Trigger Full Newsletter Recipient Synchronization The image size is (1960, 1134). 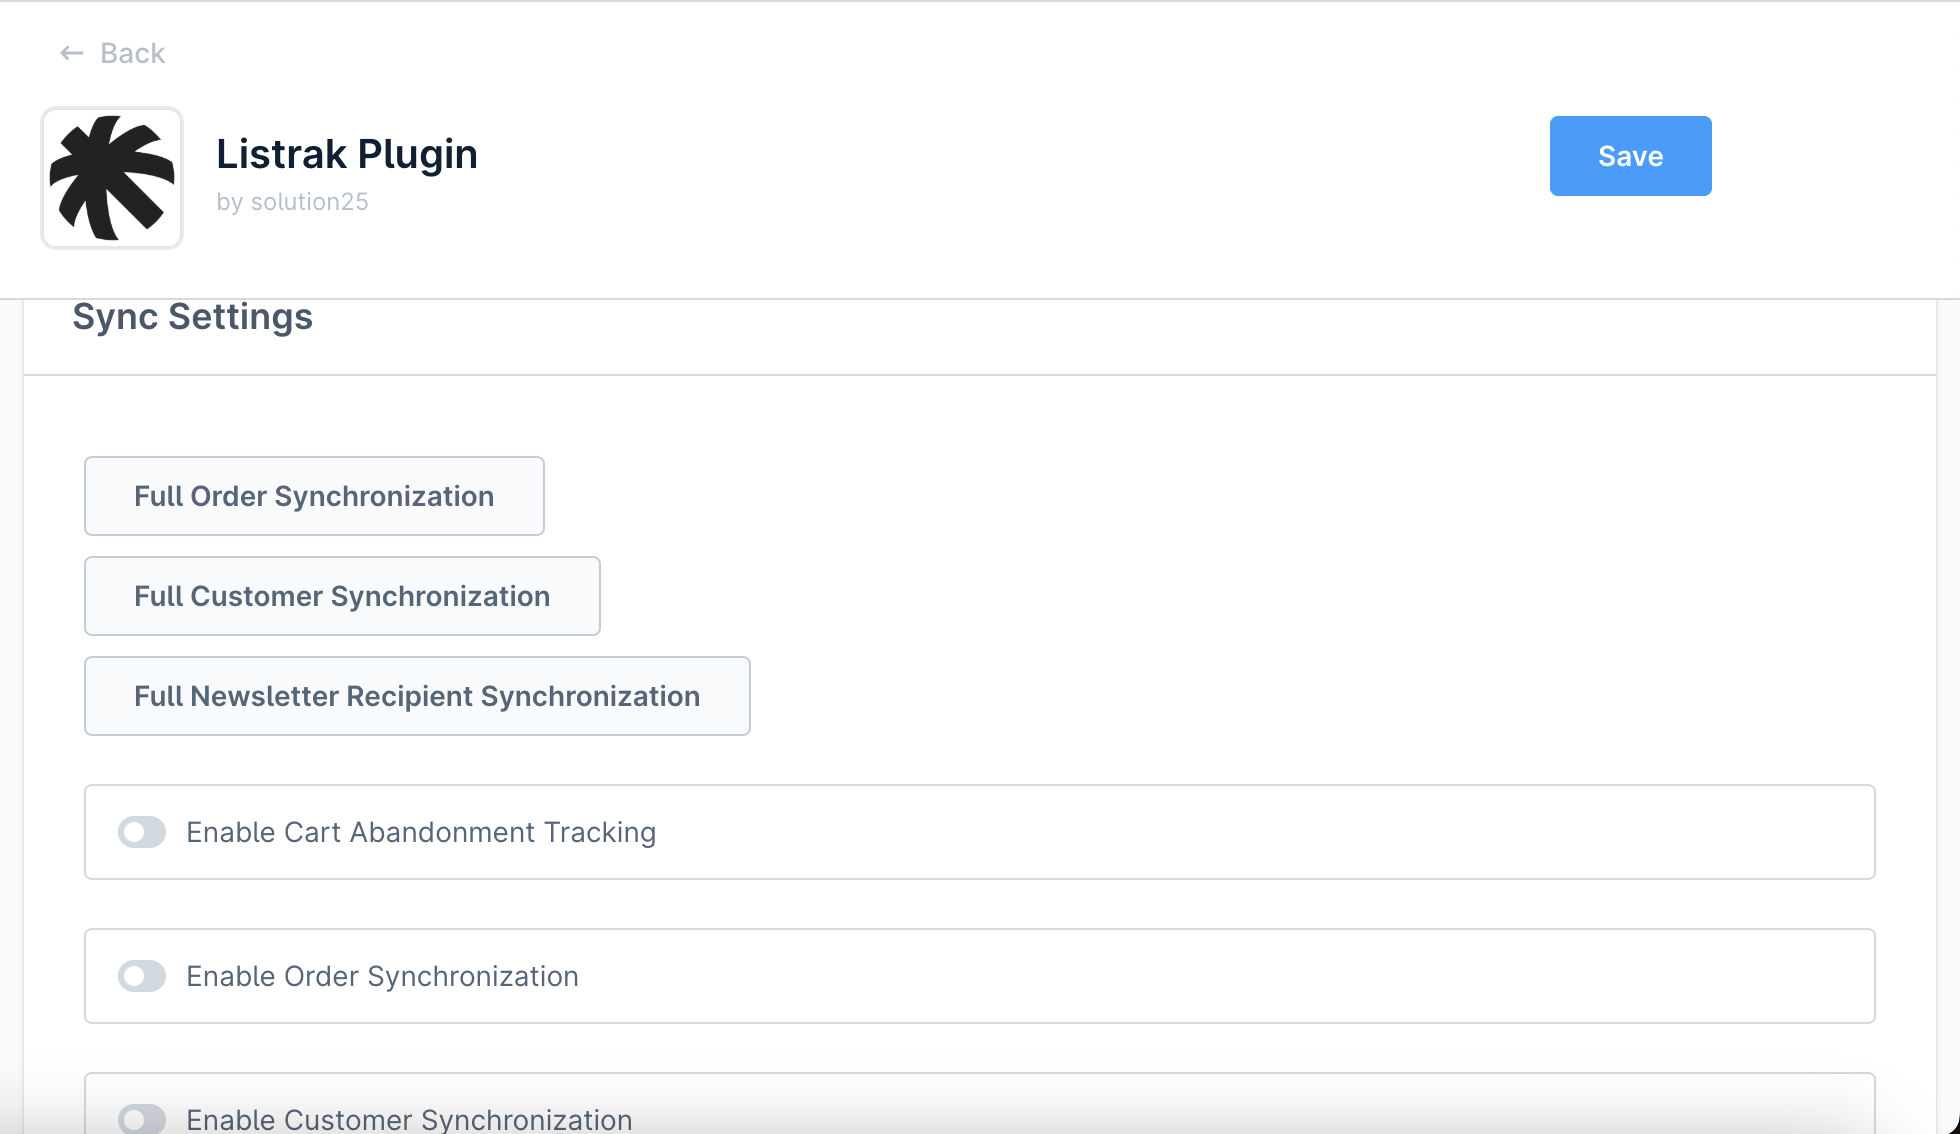pyautogui.click(x=417, y=696)
